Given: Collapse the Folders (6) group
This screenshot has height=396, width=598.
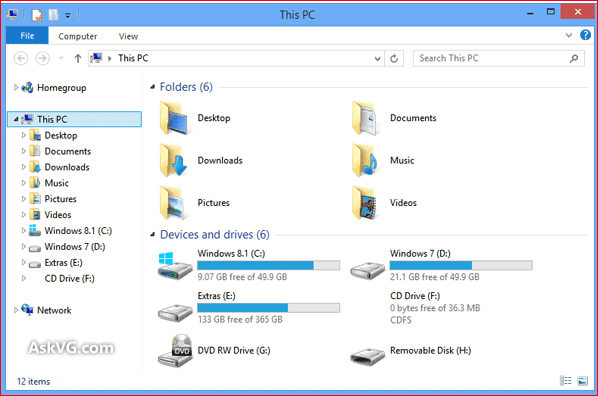Looking at the screenshot, I should [153, 87].
